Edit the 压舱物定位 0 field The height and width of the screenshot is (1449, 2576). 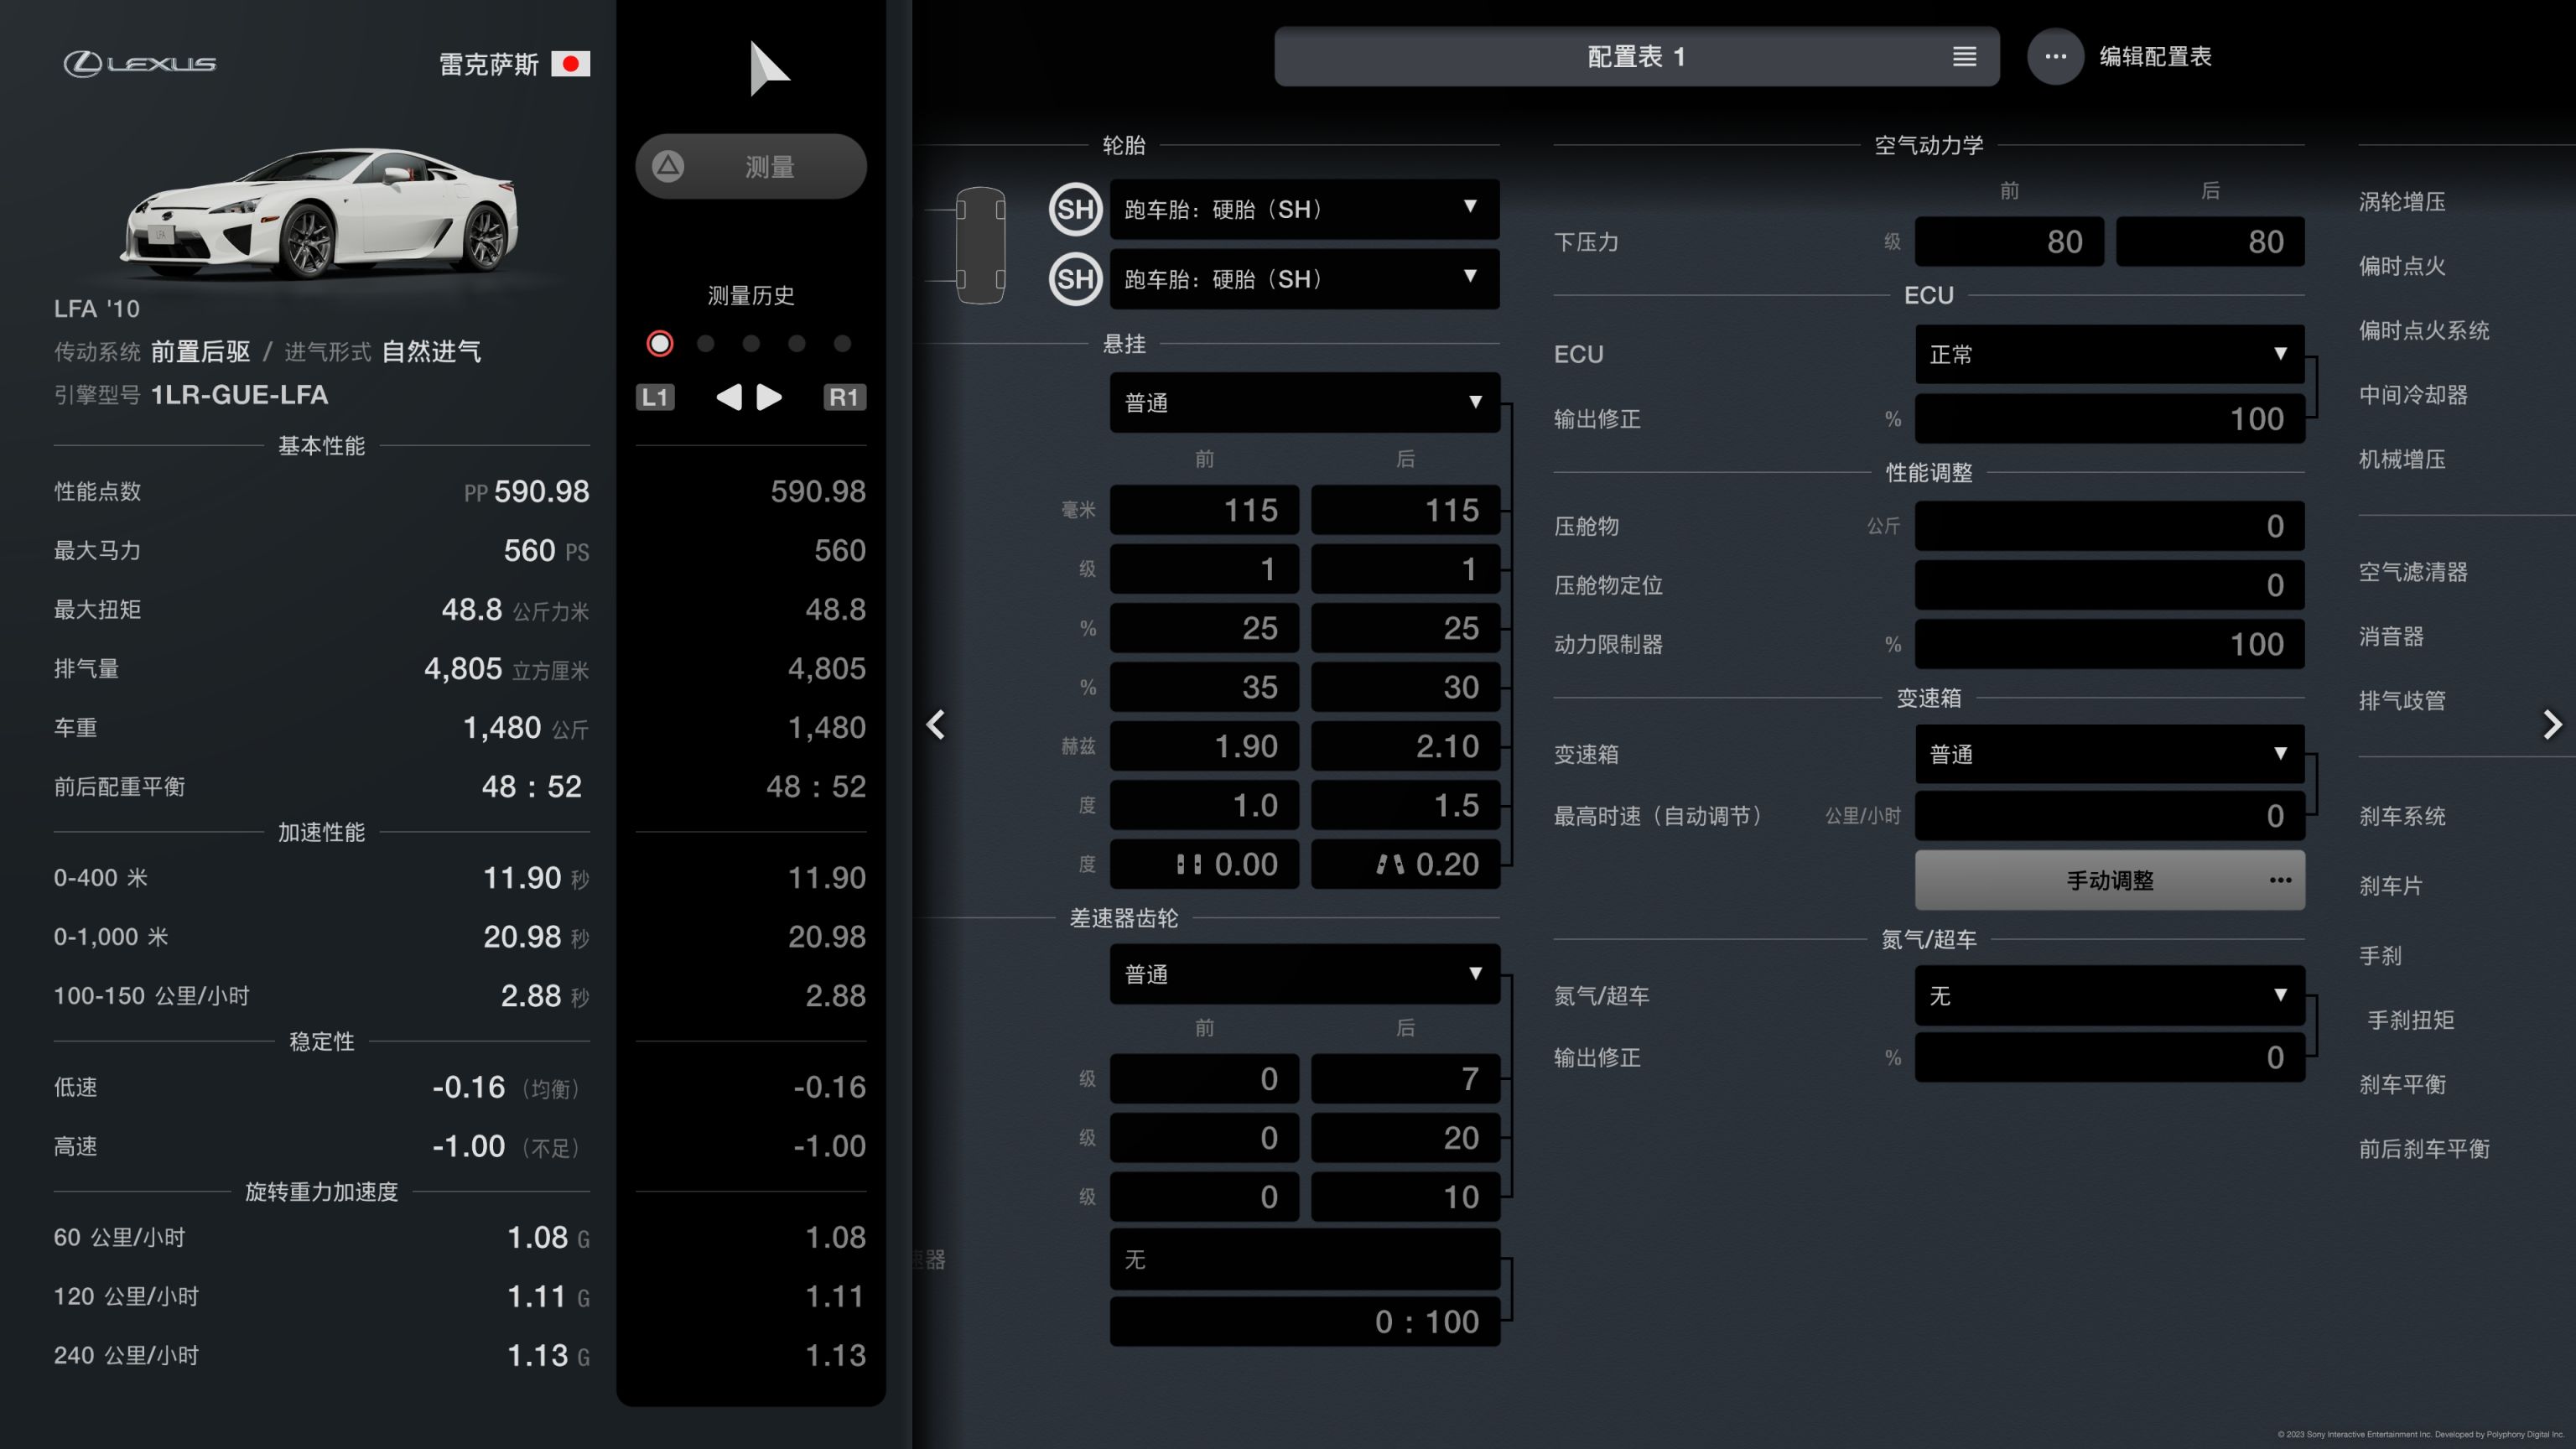(x=2109, y=585)
